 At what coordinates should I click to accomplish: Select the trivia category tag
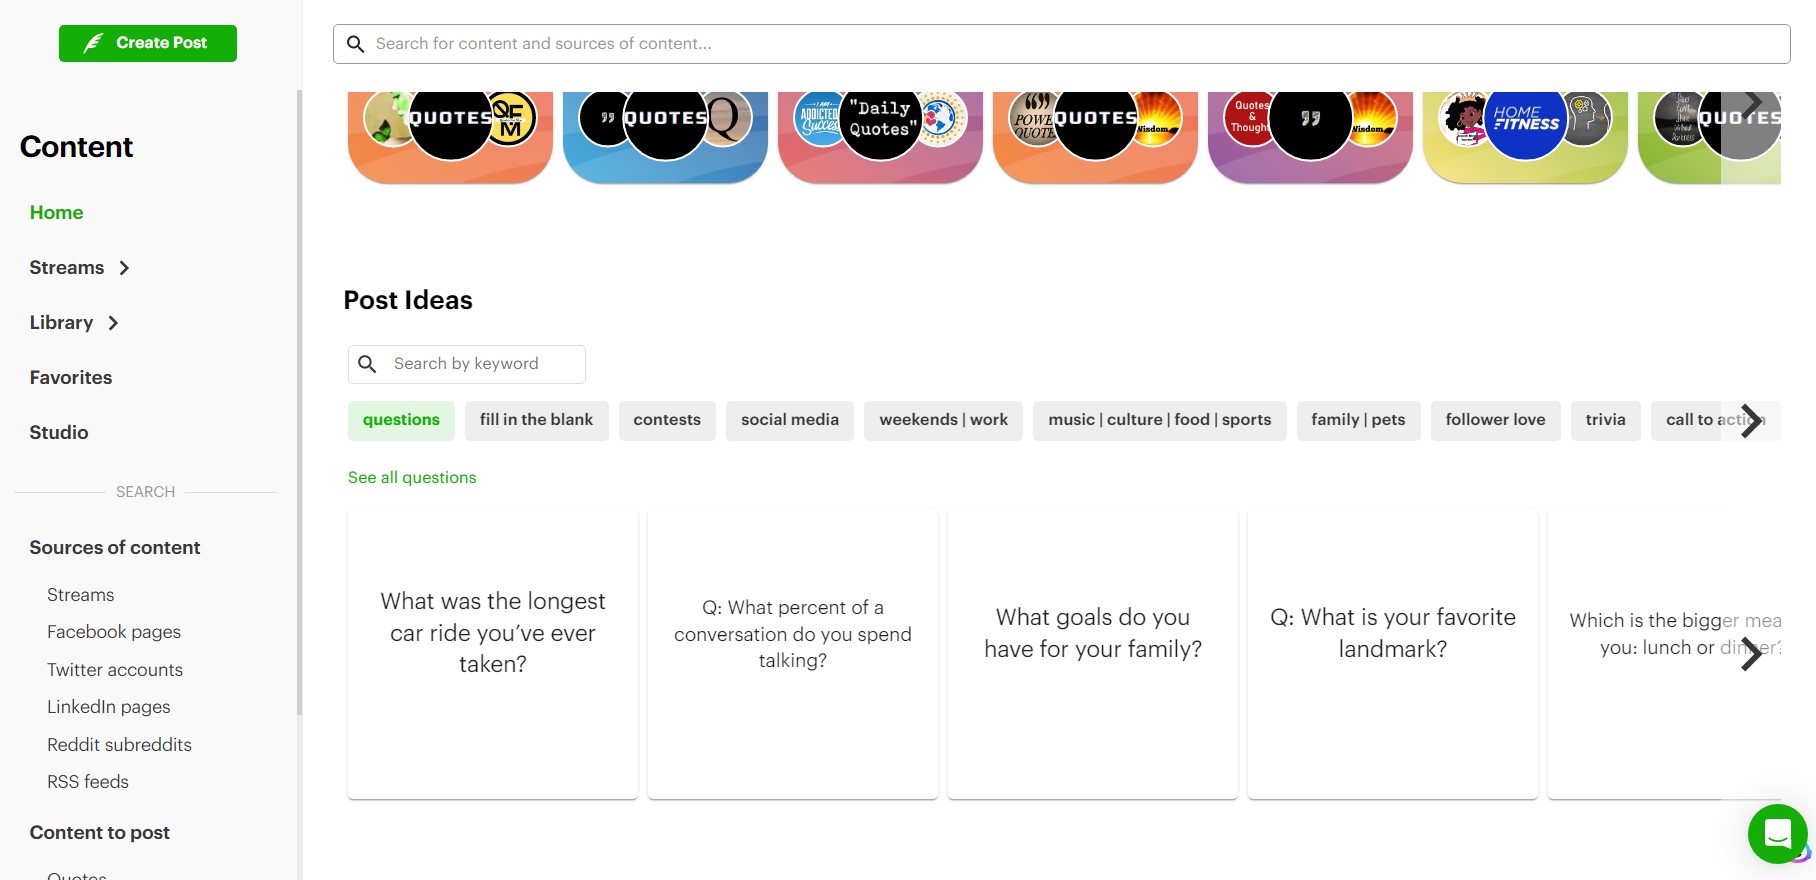(1605, 420)
